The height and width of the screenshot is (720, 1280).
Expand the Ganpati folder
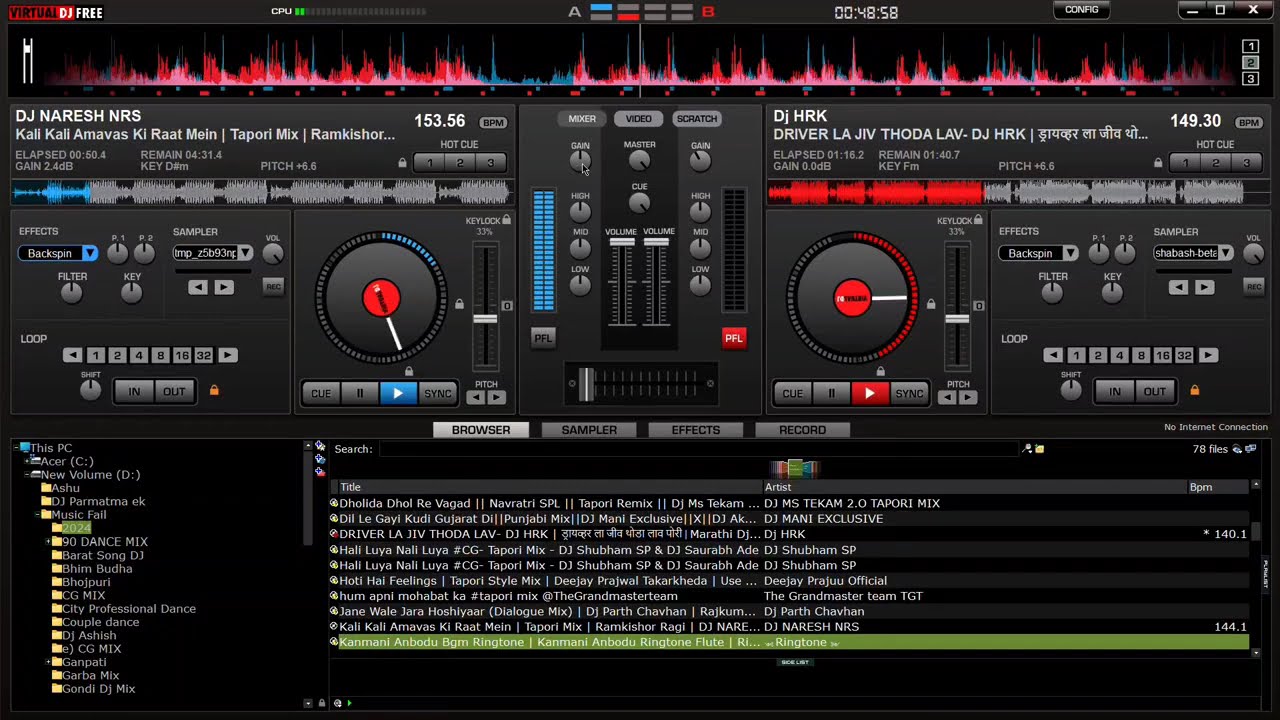click(48, 662)
